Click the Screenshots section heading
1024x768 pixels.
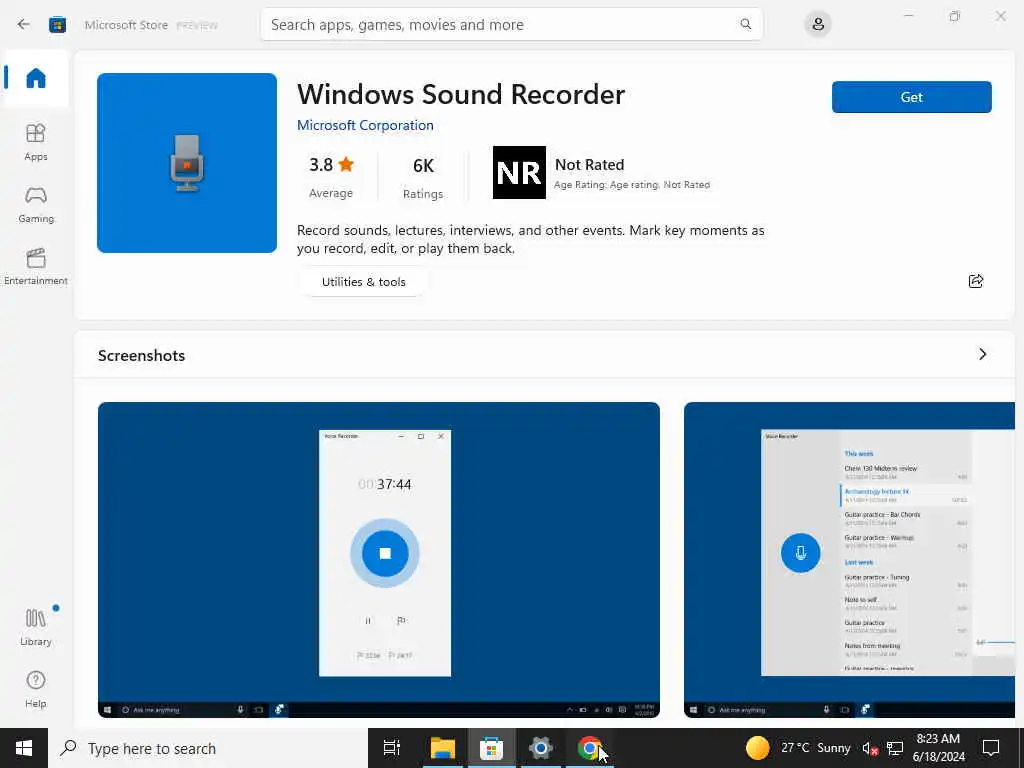coord(142,355)
